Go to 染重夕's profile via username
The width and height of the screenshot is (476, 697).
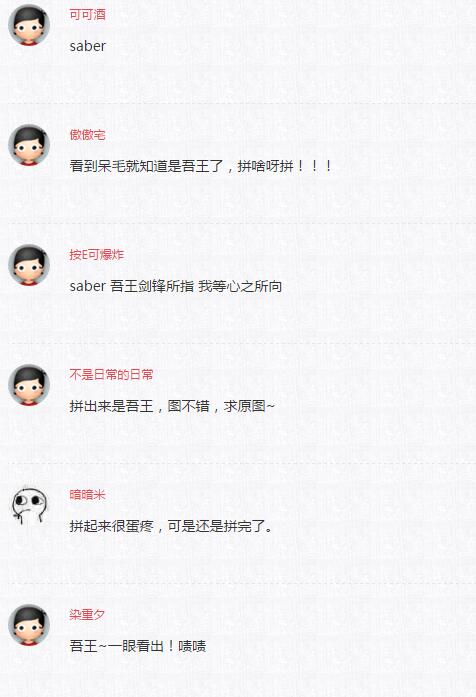88,615
